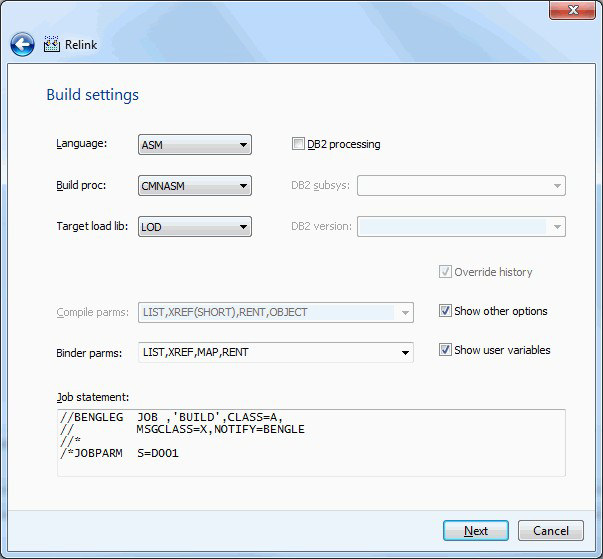603x559 pixels.
Task: Click the Binder parms text field
Action: point(268,353)
